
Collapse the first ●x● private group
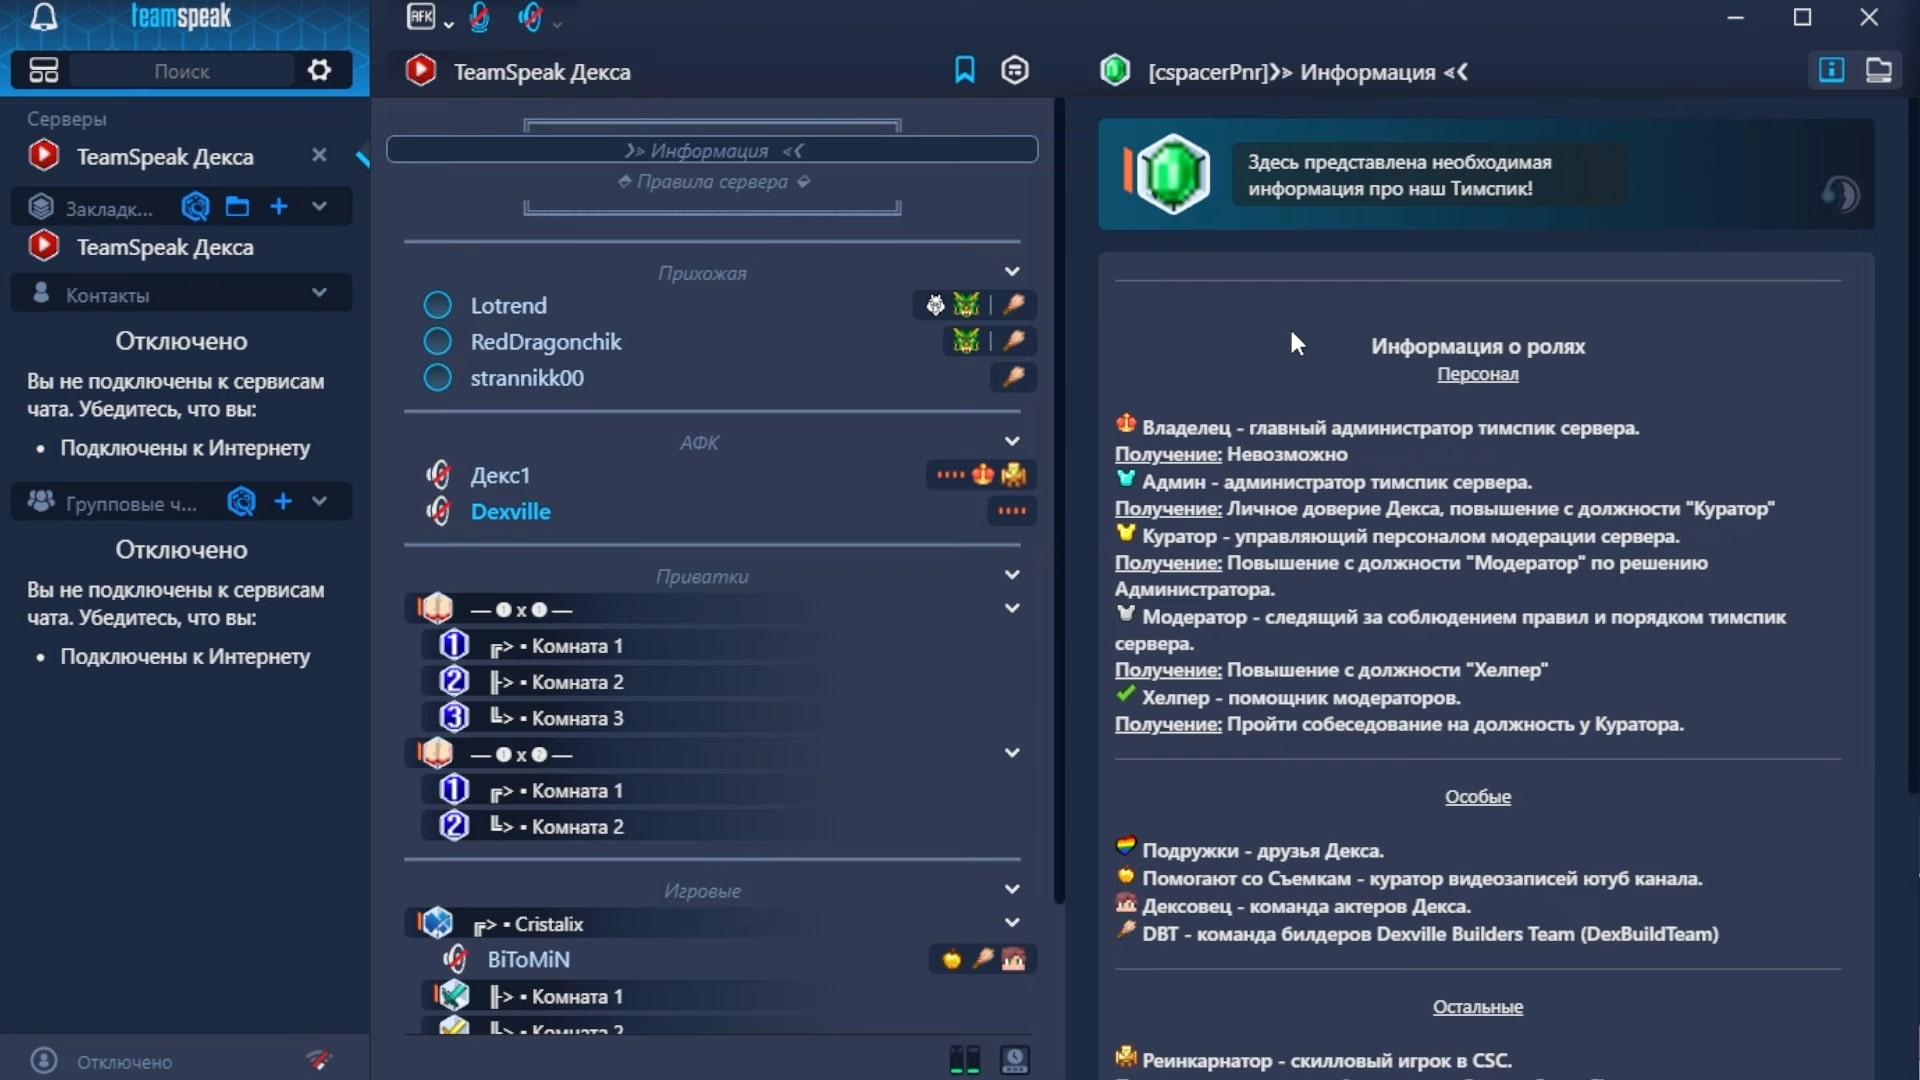coord(1012,608)
